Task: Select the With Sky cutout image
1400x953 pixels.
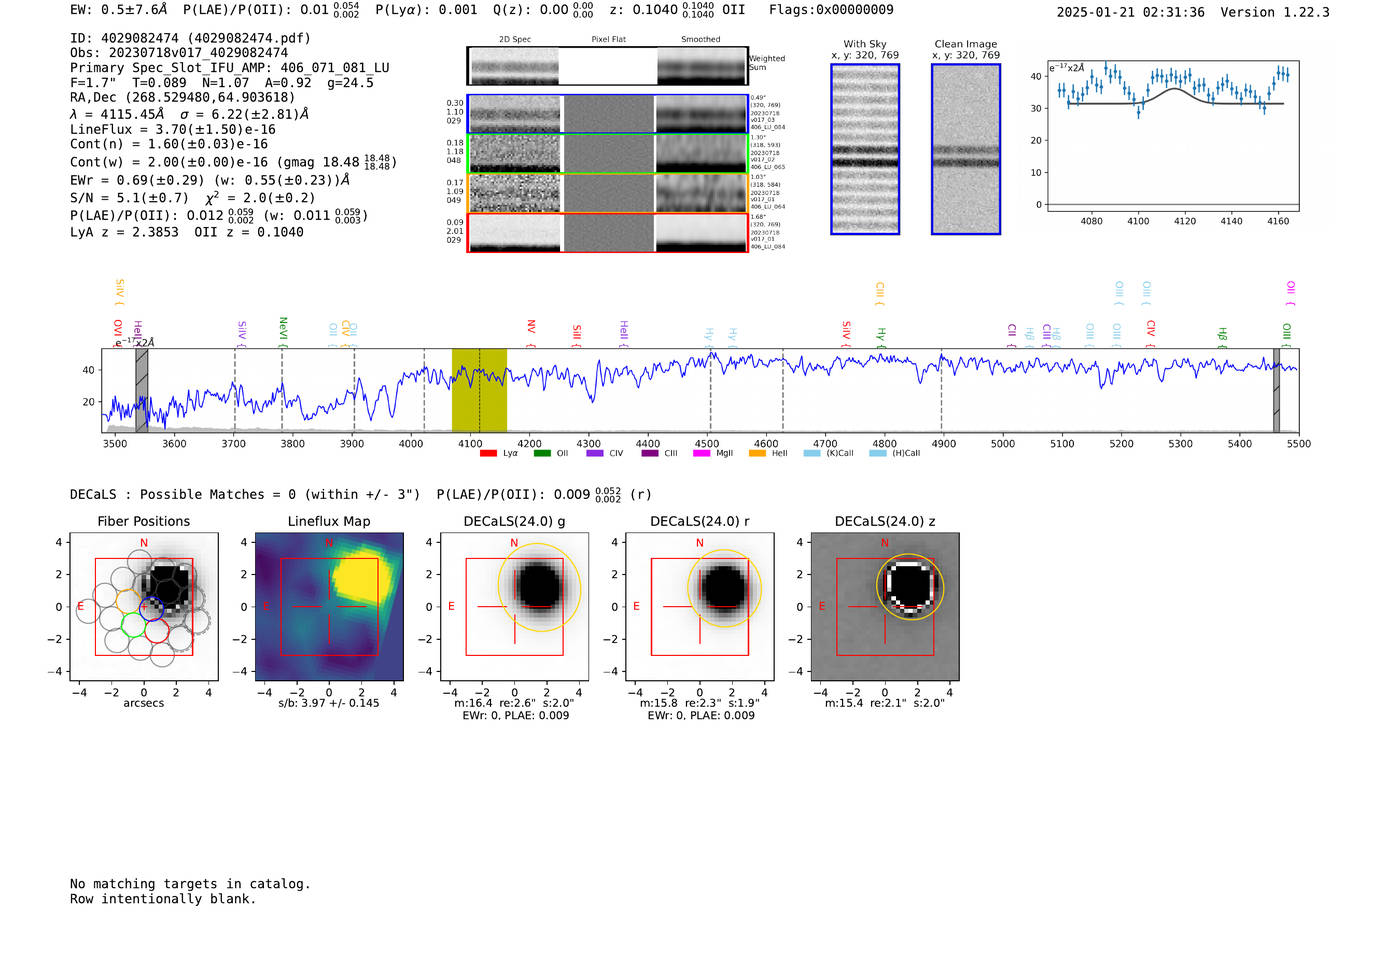Action: [x=865, y=149]
